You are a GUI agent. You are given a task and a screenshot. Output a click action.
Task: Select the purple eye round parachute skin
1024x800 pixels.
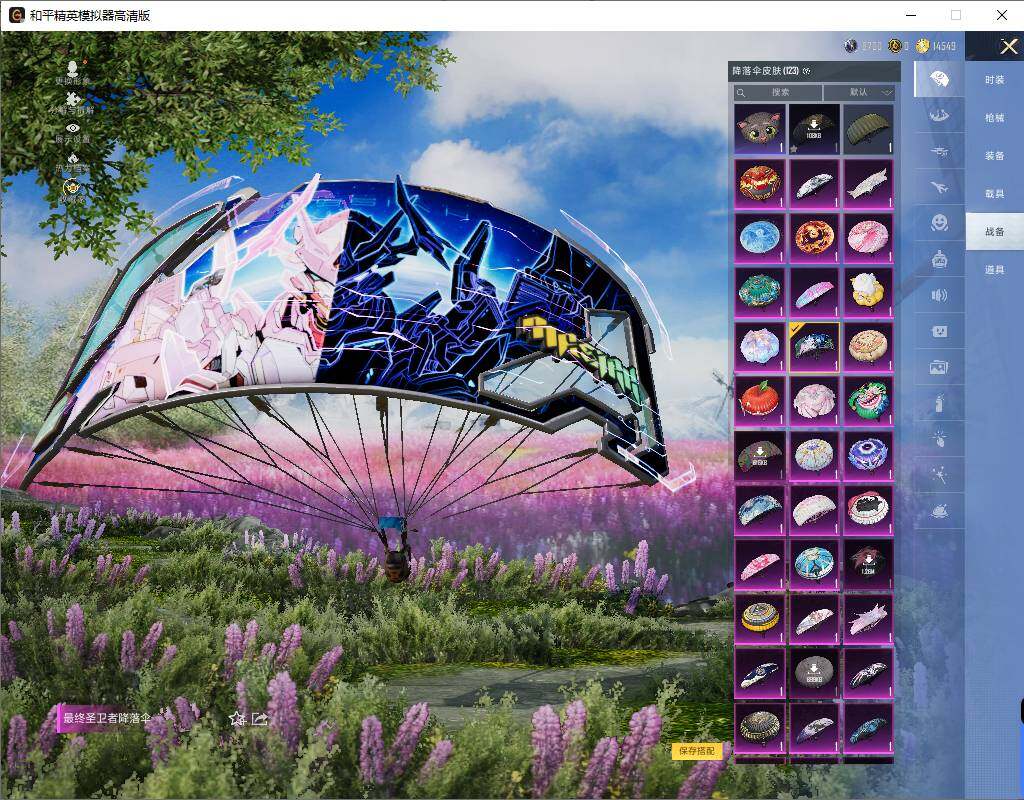coord(868,456)
